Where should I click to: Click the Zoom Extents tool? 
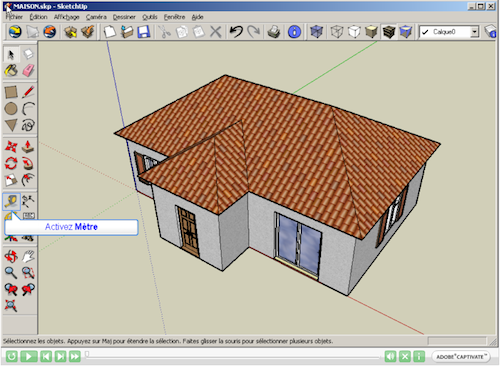coord(11,305)
